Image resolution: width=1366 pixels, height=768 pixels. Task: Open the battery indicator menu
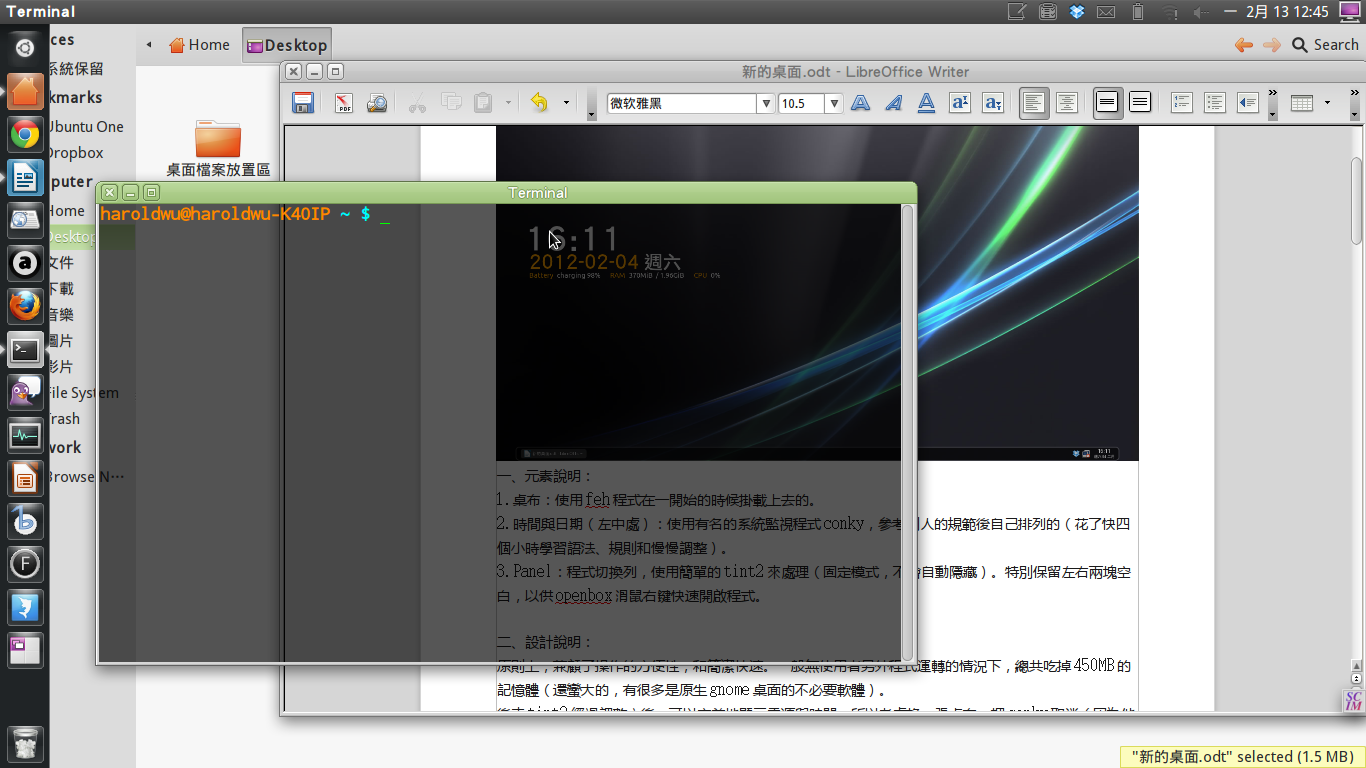pyautogui.click(x=1137, y=12)
